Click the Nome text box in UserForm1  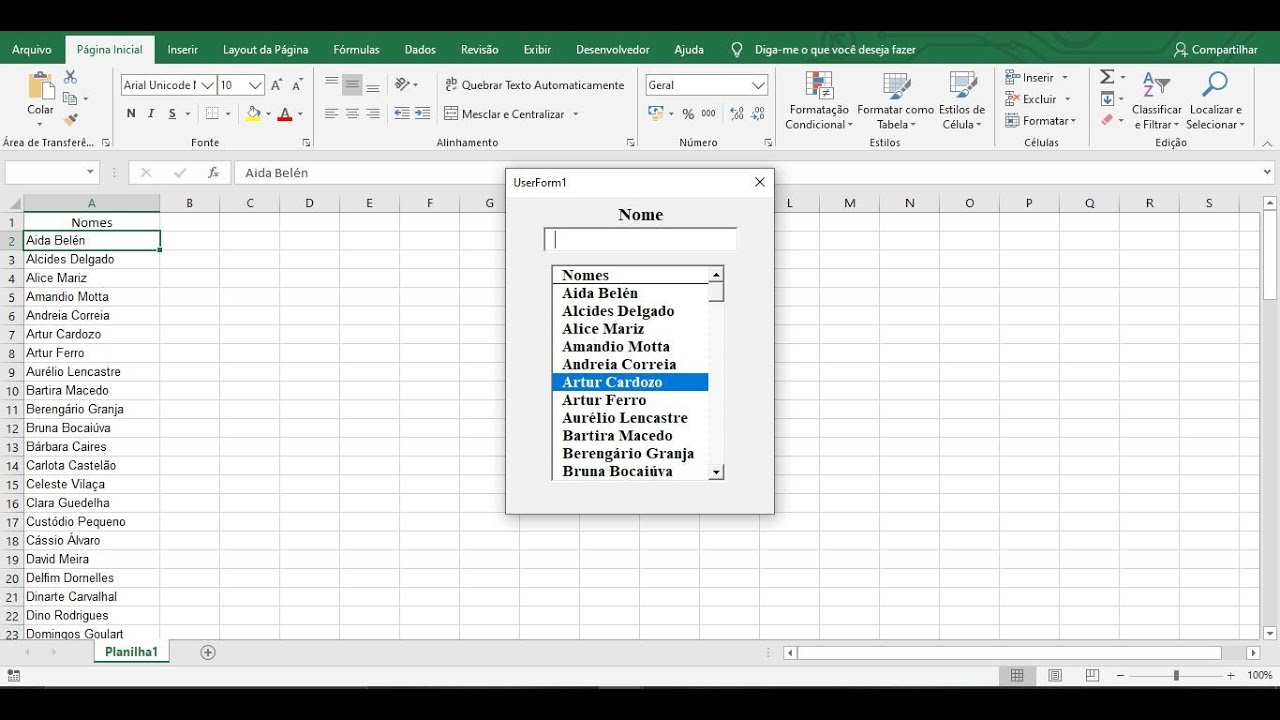(x=640, y=240)
